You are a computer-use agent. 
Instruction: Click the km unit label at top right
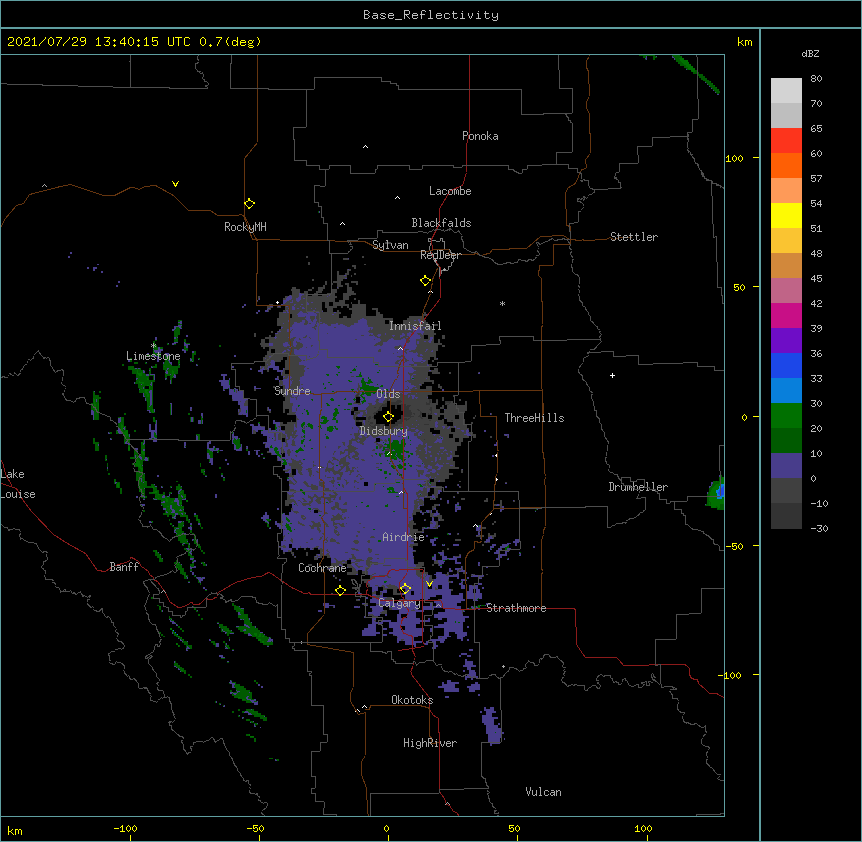point(744,42)
